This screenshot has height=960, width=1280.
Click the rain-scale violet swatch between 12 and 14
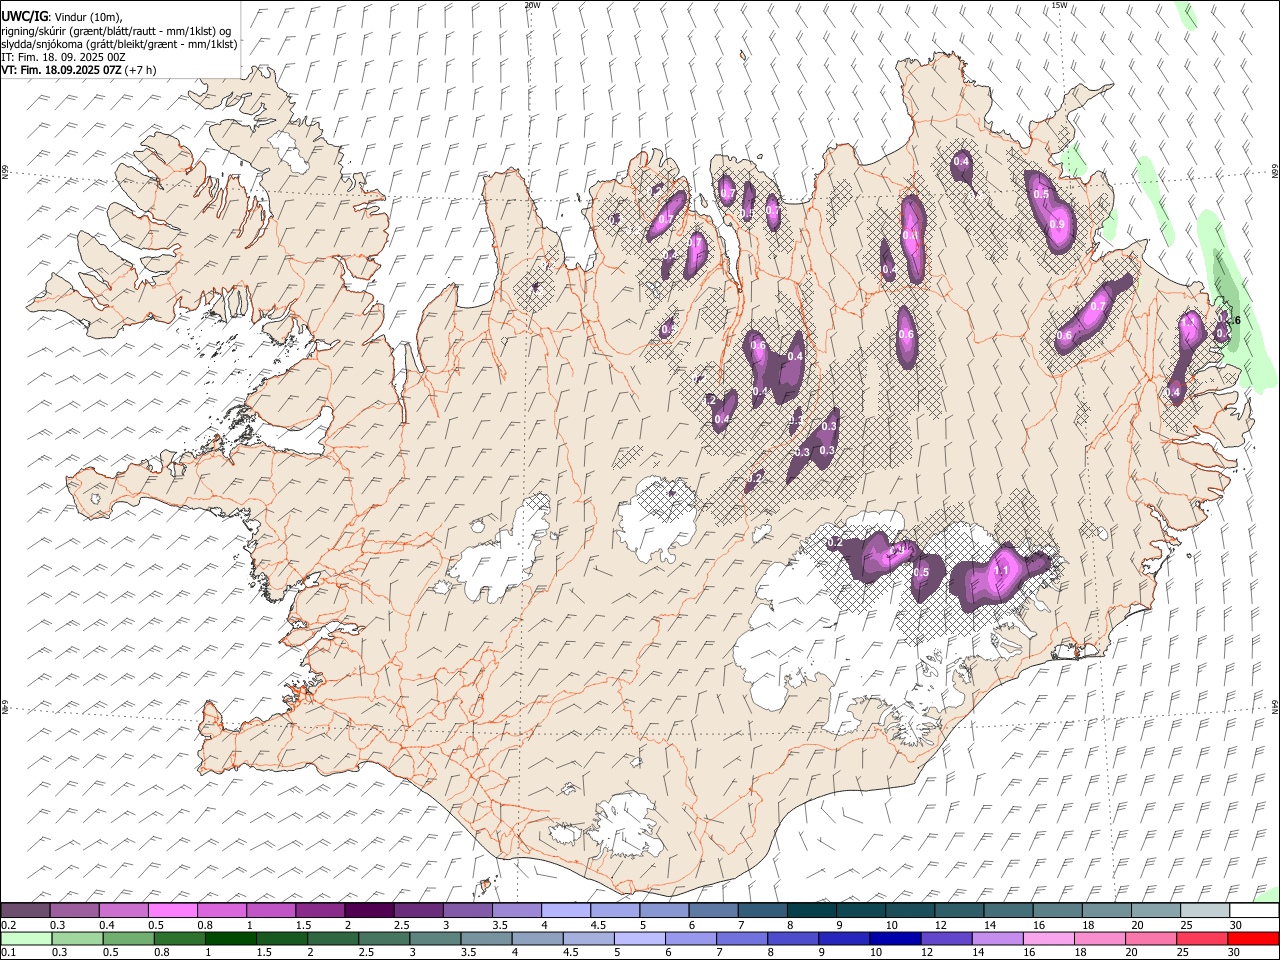945,938
